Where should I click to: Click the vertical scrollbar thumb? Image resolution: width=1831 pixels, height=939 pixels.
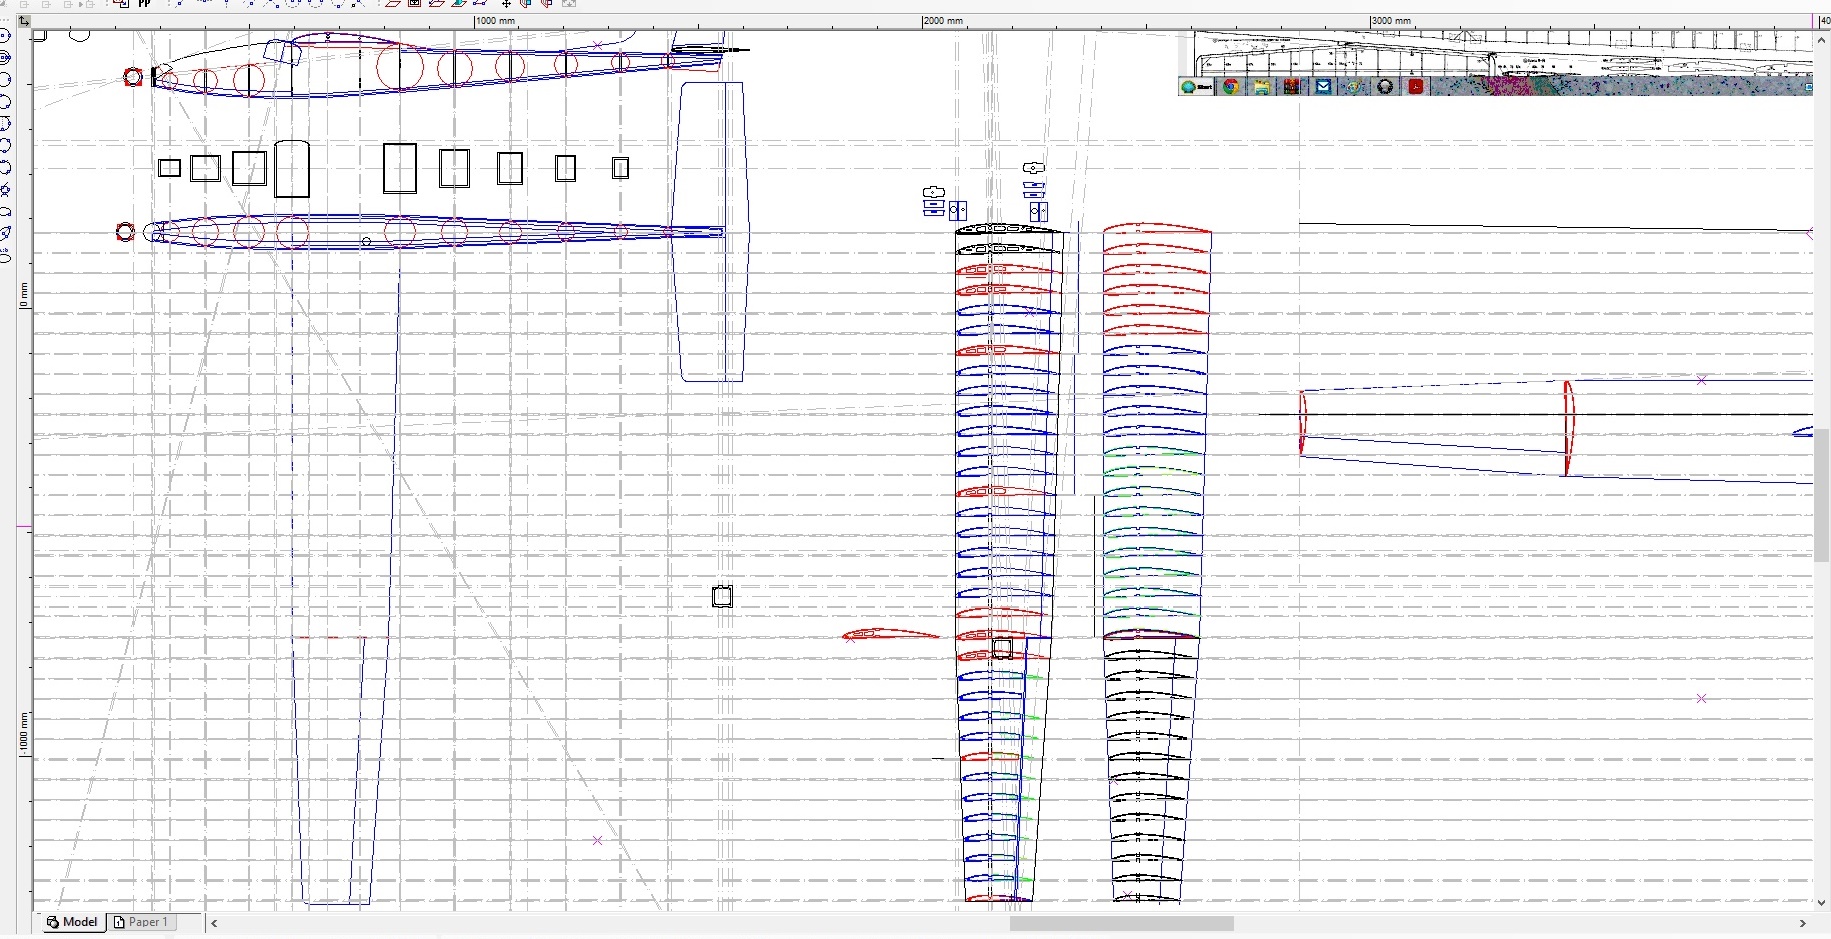(1822, 495)
